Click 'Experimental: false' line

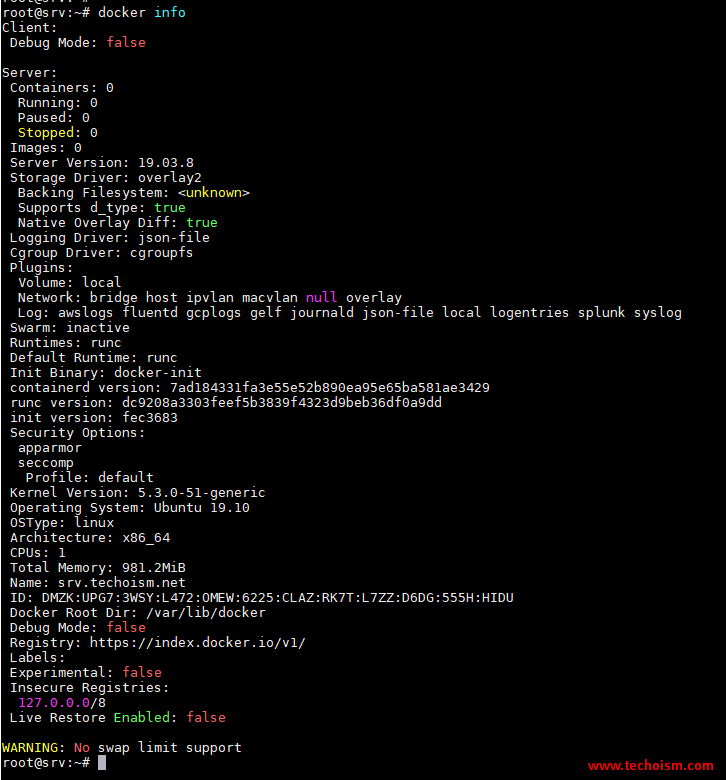point(86,673)
